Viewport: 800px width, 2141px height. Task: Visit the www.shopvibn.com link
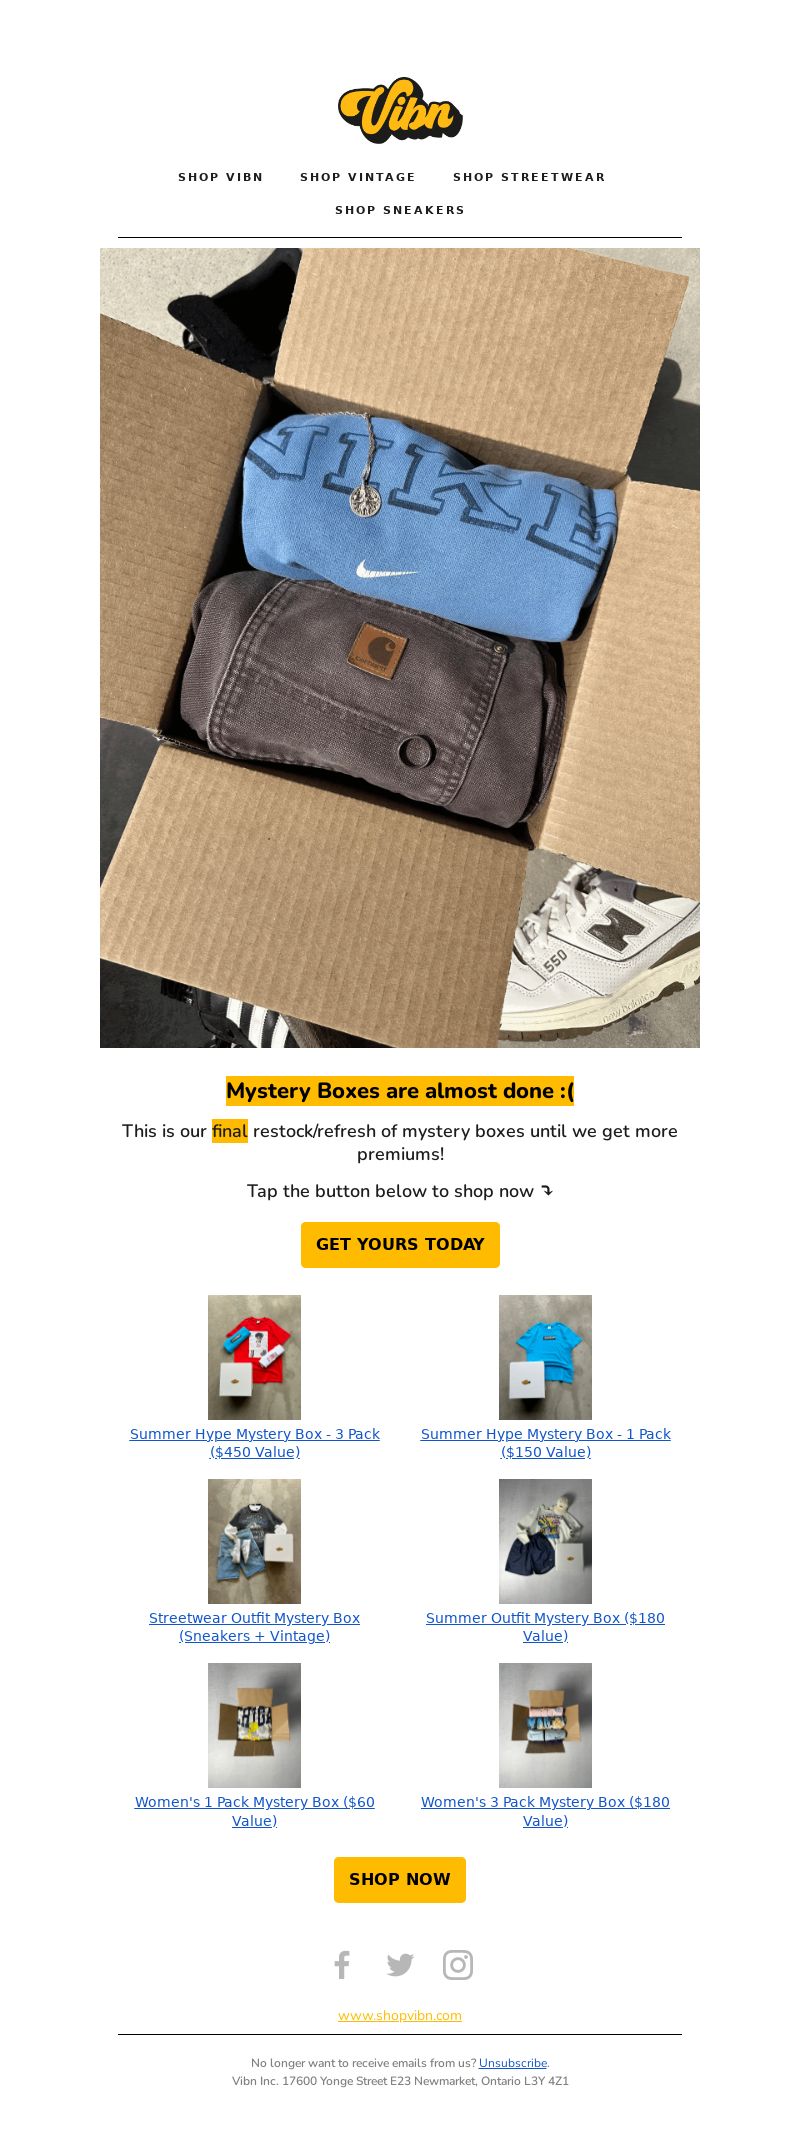coord(400,2015)
